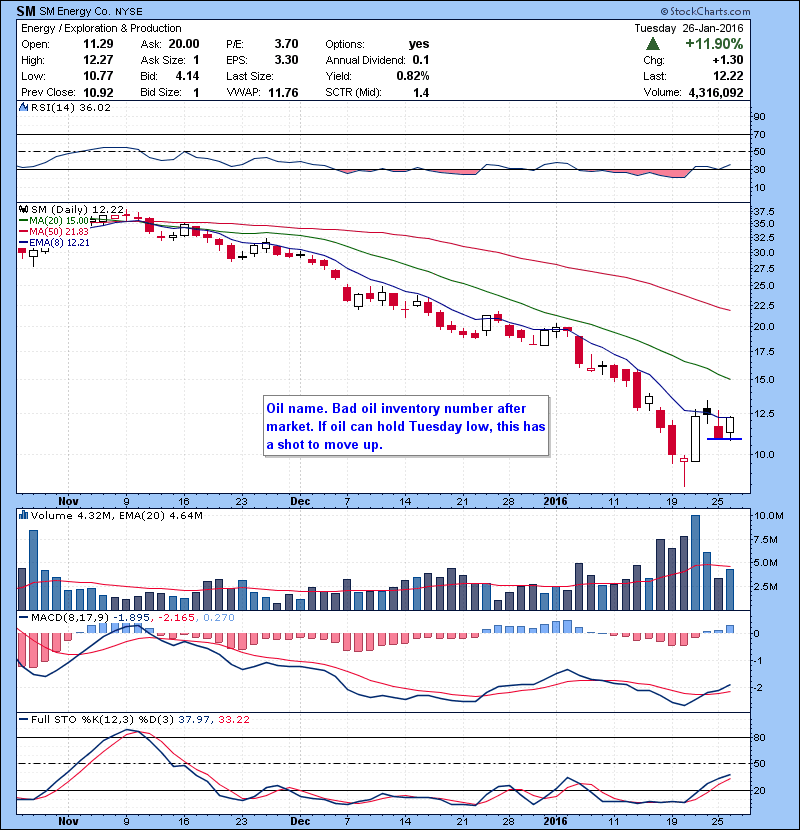
Task: Click the Chg value +1.30
Action: pyautogui.click(x=727, y=60)
